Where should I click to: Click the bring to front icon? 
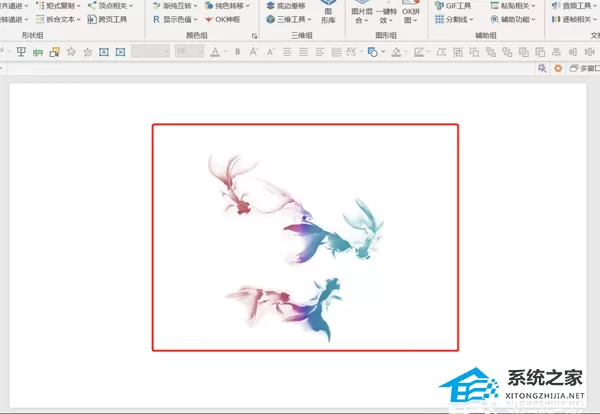523,52
